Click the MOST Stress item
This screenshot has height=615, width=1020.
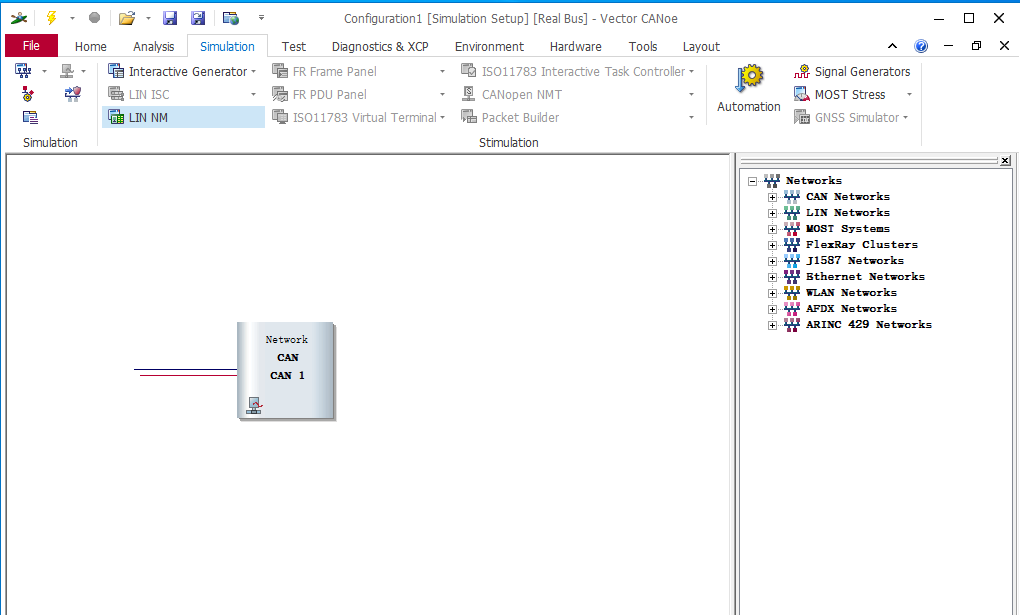(840, 94)
